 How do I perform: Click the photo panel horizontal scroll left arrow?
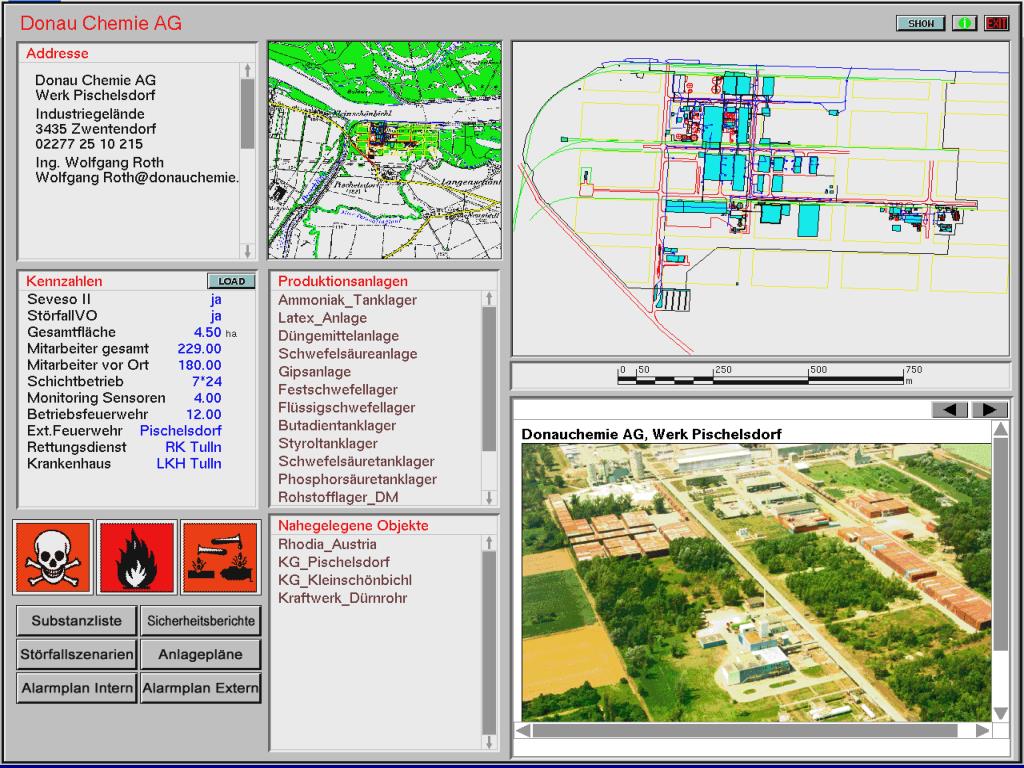522,731
